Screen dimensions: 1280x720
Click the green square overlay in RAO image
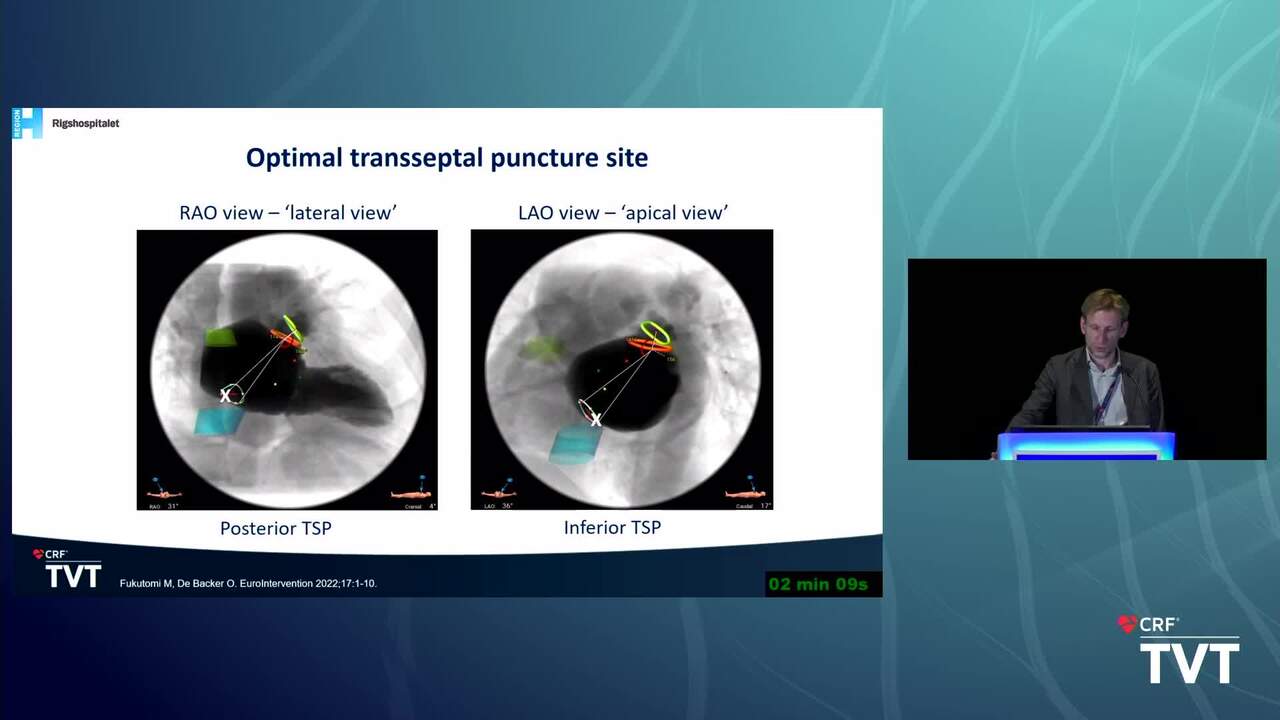tap(221, 338)
